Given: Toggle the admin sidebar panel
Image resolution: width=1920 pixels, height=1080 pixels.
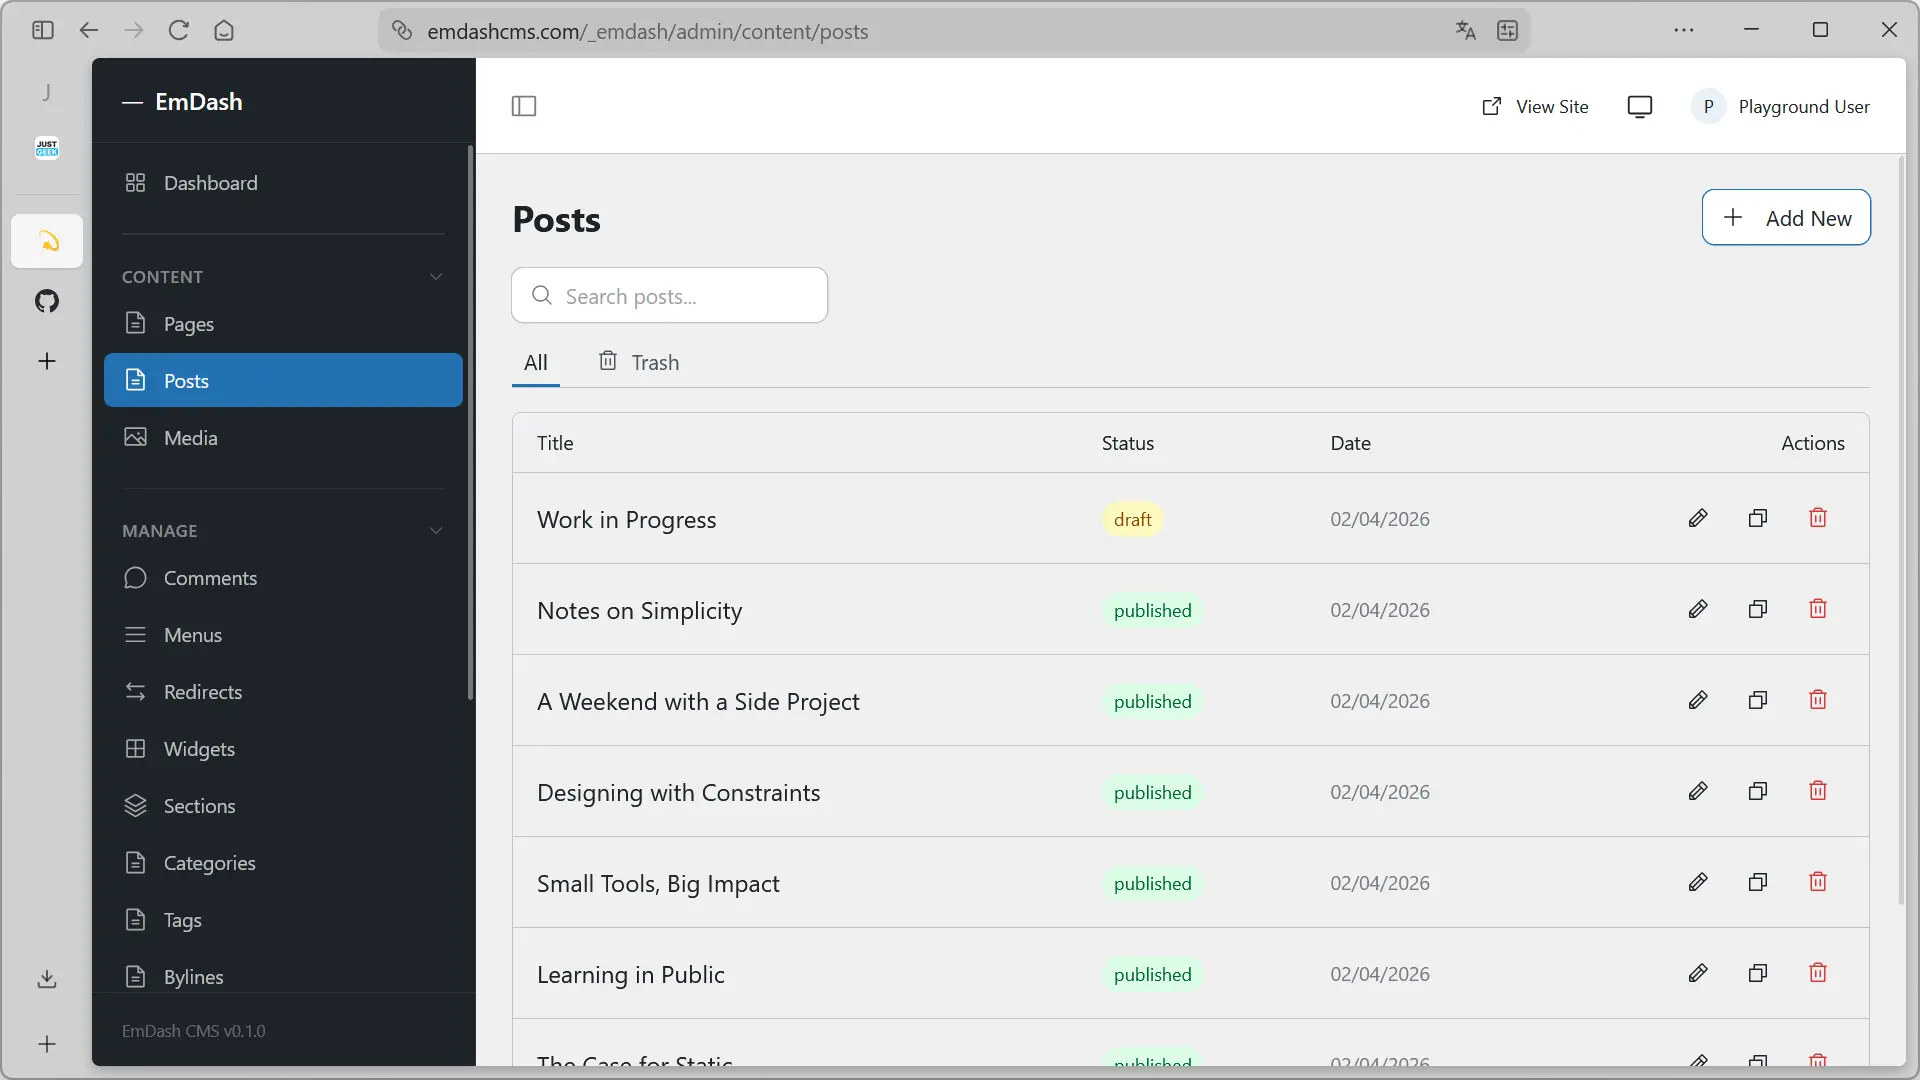Looking at the screenshot, I should point(524,106).
